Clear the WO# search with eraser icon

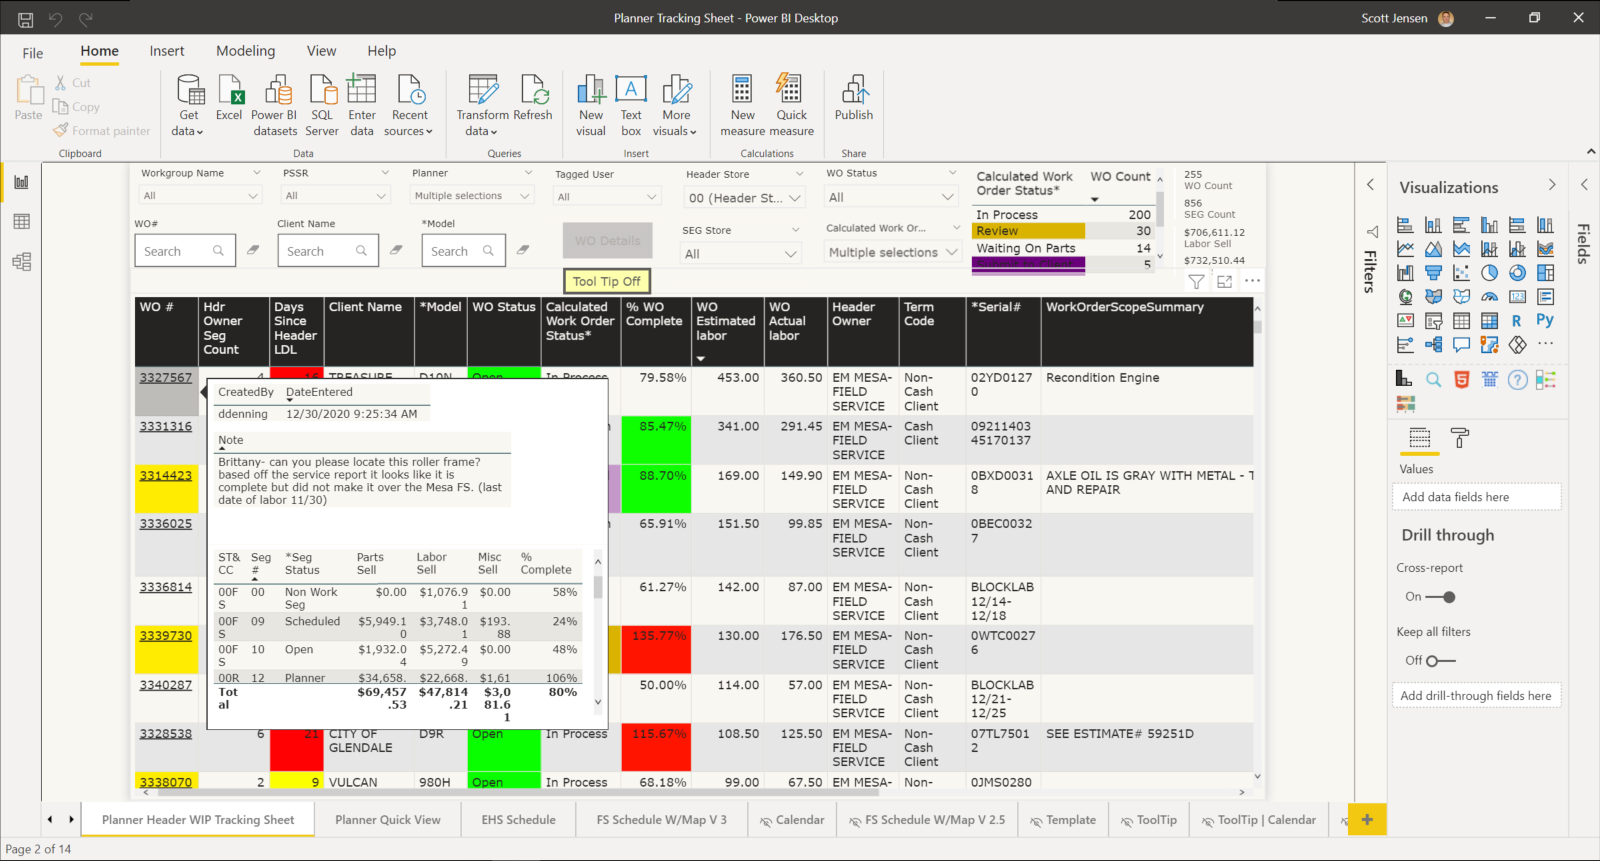tap(253, 250)
